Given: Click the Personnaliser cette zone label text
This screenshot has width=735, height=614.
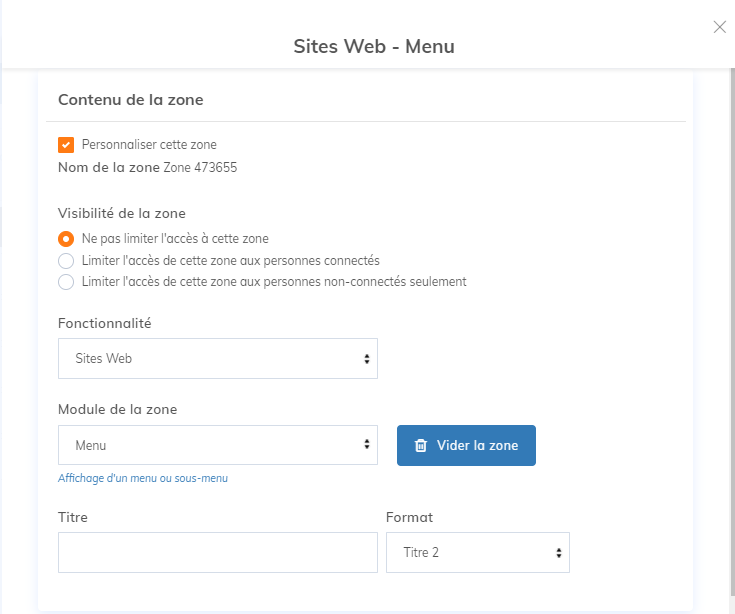Looking at the screenshot, I should [x=149, y=145].
